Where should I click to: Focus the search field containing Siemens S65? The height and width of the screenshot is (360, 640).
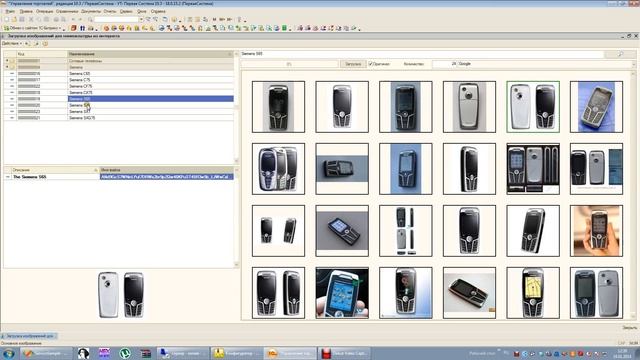[x=422, y=54]
